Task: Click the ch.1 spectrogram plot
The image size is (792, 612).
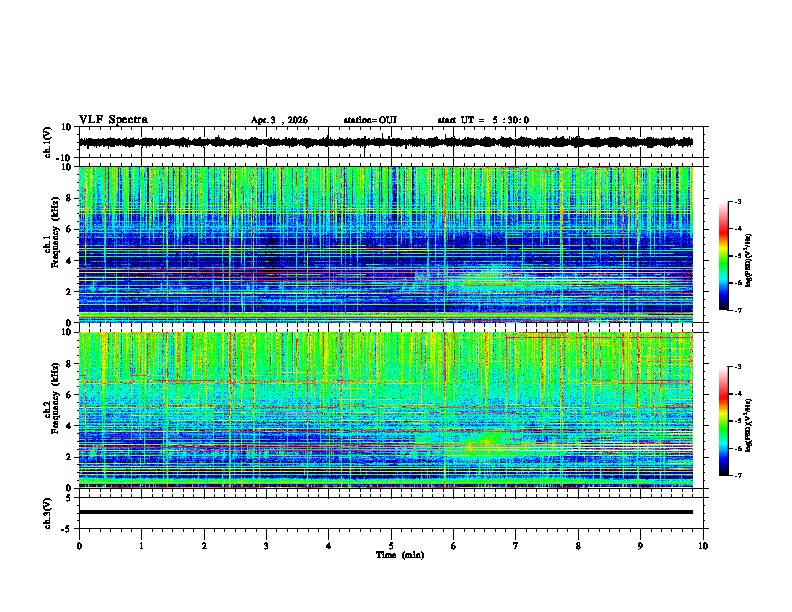Action: [x=386, y=244]
